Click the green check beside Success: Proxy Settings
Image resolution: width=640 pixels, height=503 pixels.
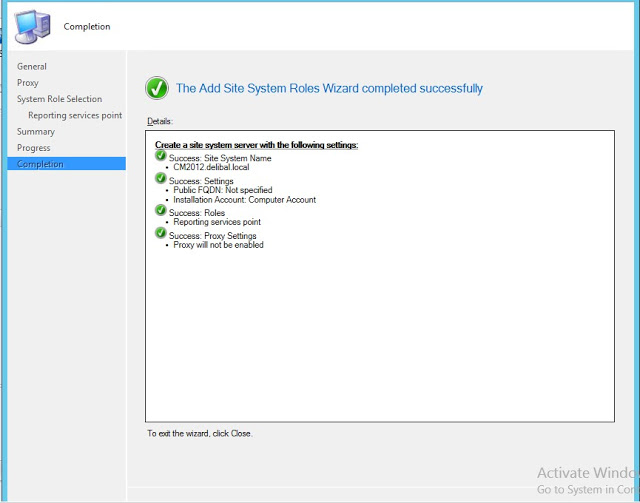pyautogui.click(x=161, y=234)
